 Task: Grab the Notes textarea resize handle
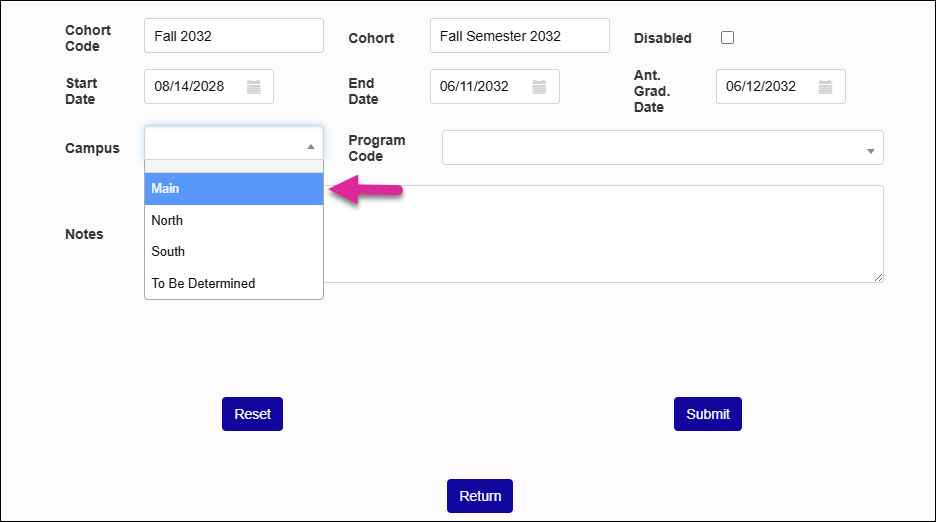pyautogui.click(x=878, y=277)
